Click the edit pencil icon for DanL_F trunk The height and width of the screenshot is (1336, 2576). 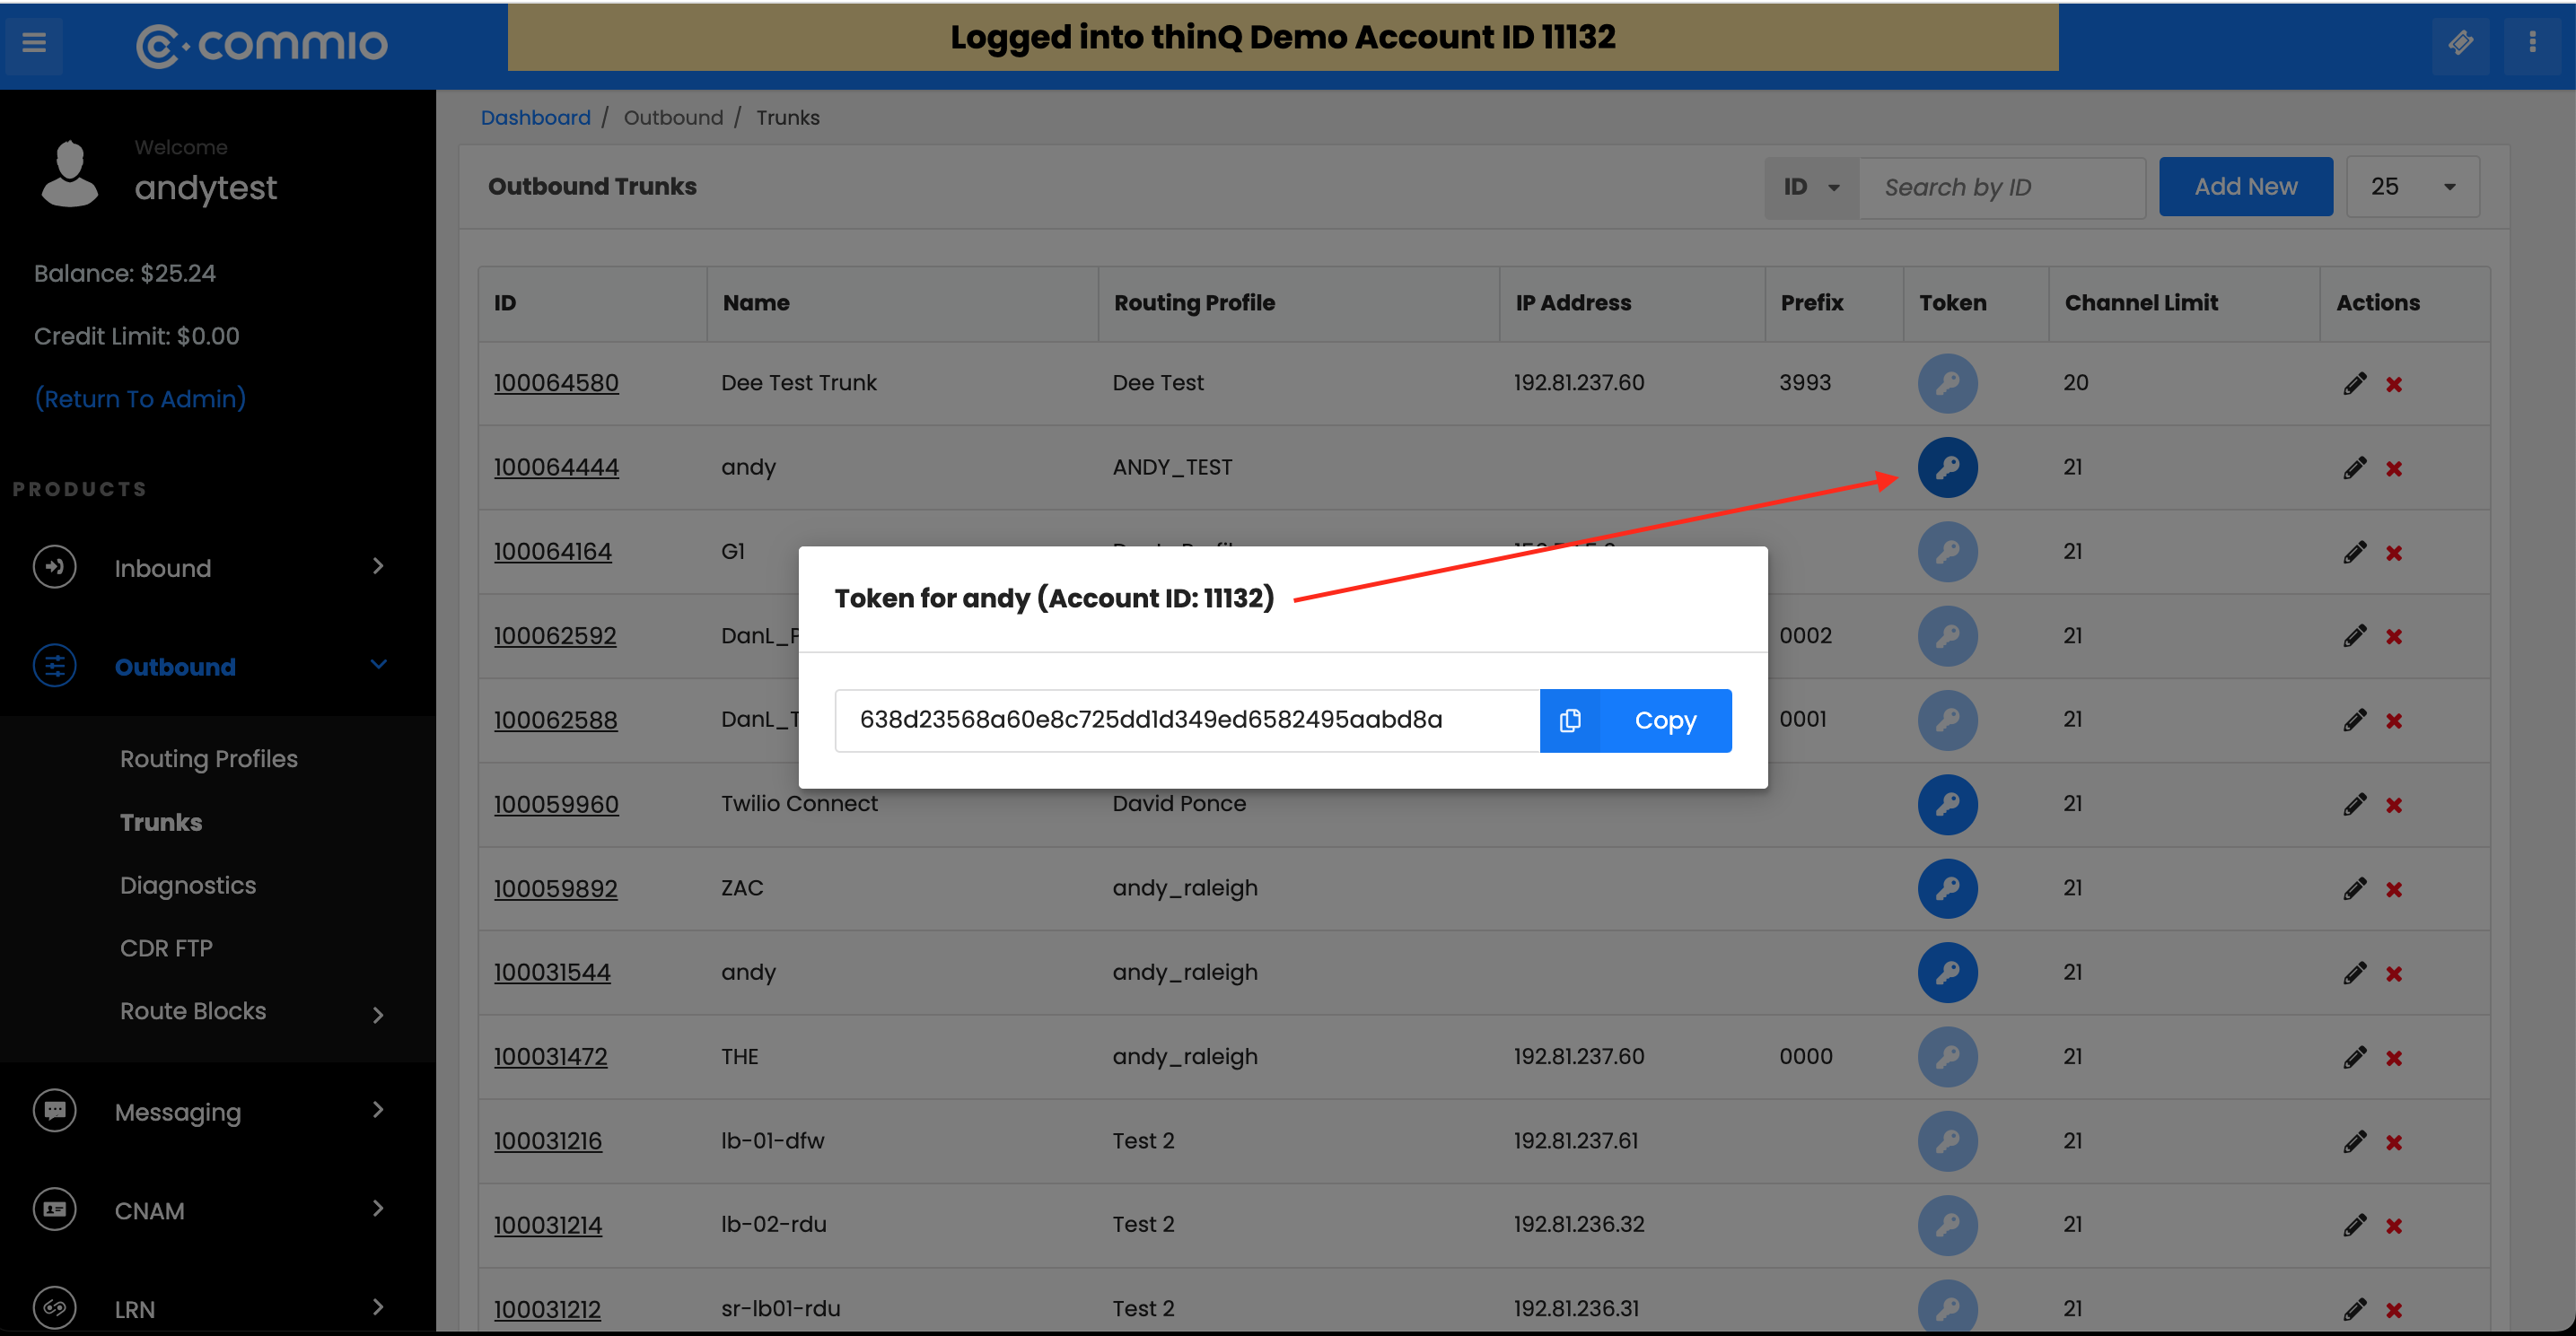click(2354, 634)
